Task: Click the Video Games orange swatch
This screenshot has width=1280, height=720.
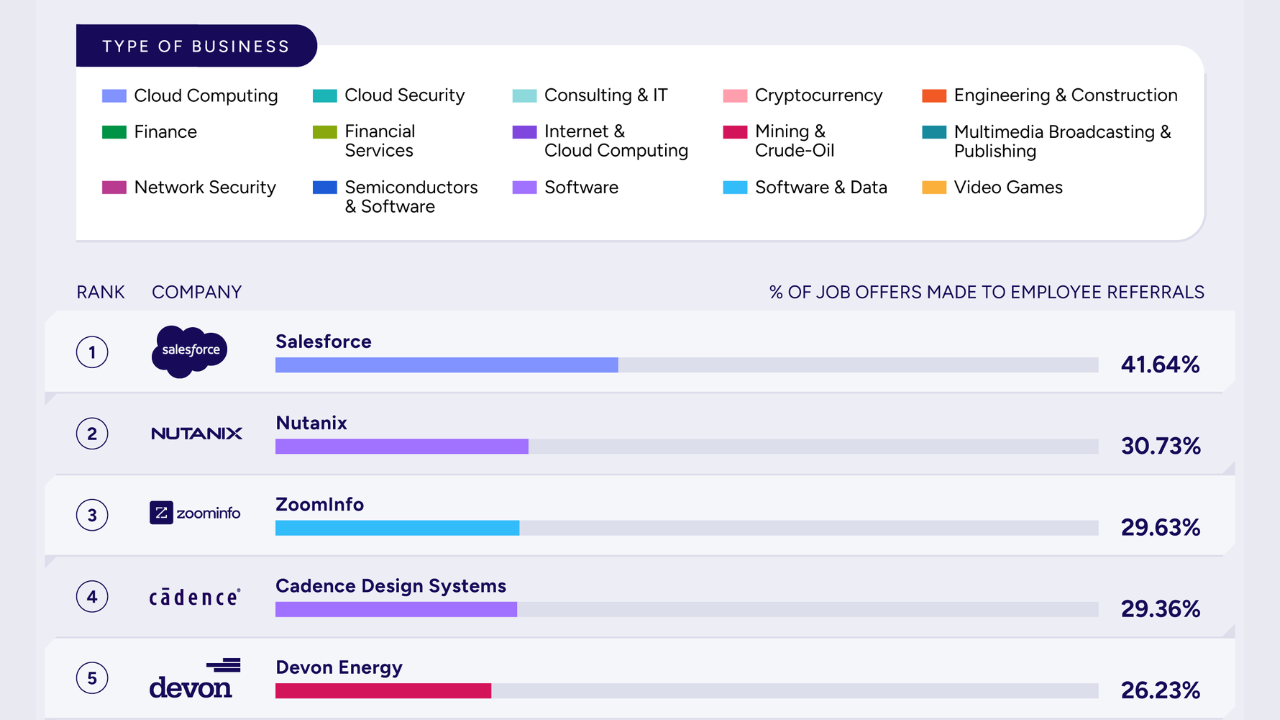Action: click(x=934, y=187)
